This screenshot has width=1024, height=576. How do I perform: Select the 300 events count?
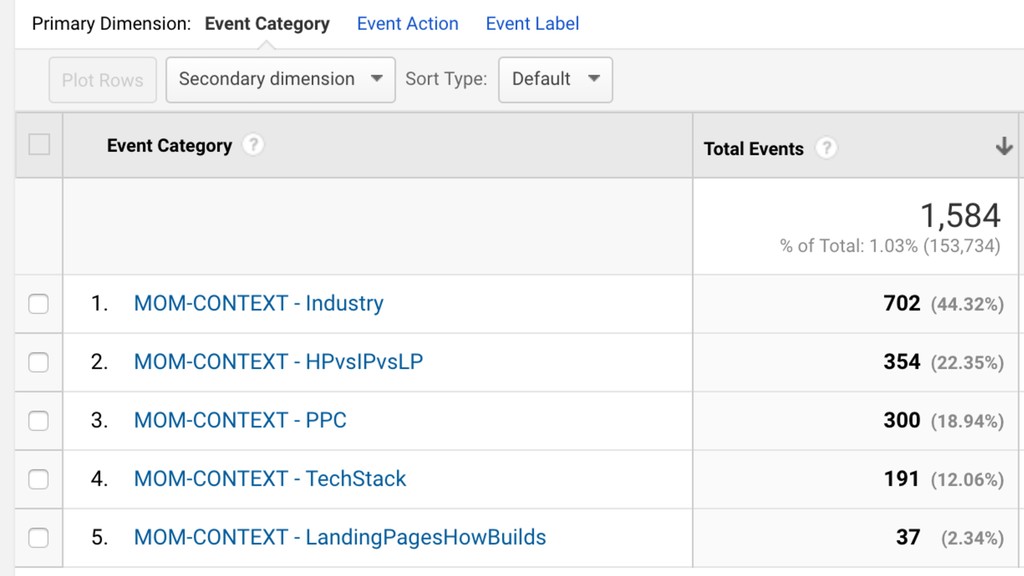pos(902,420)
